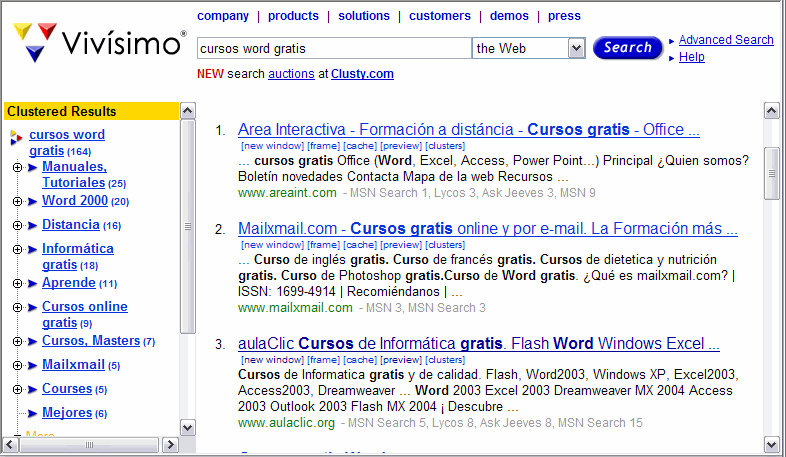Expand the 'Cursos, Masters' cluster
This screenshot has height=457, width=786.
(x=18, y=342)
